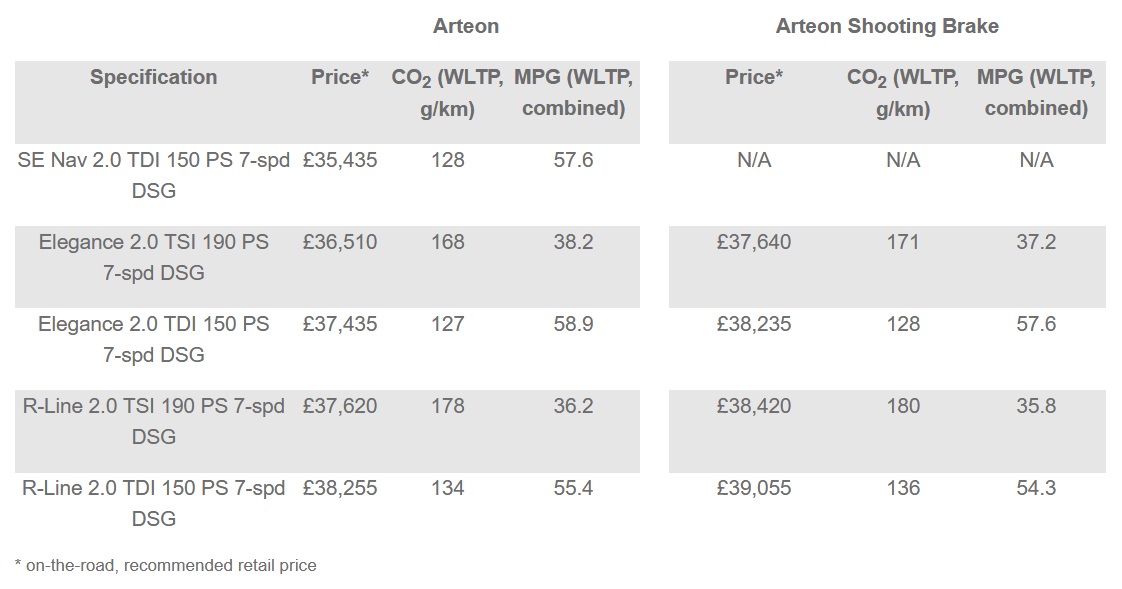
Task: Click the £35,435 price cell
Action: tap(340, 160)
